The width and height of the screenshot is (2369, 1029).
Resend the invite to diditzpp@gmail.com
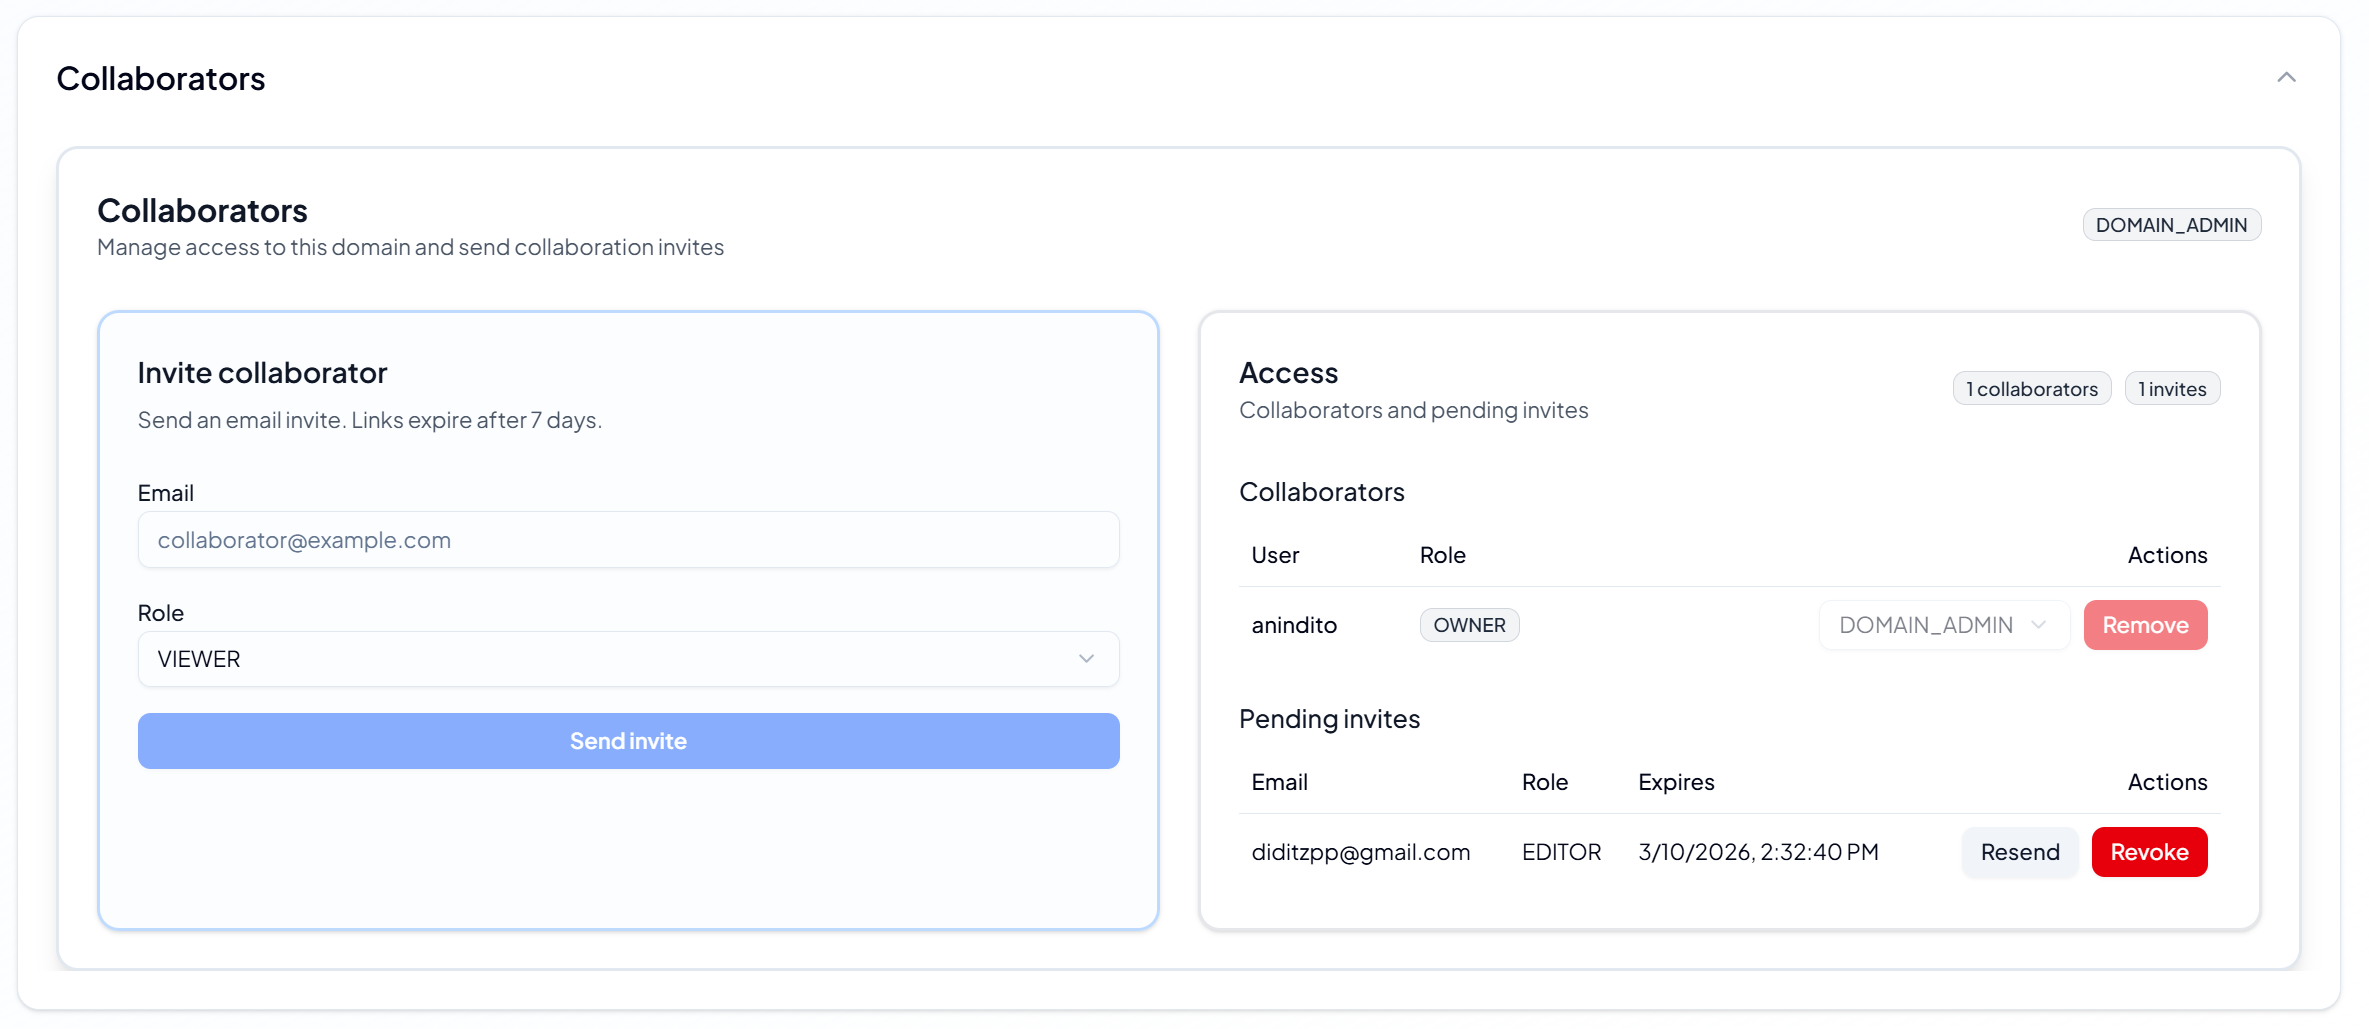pos(2019,852)
